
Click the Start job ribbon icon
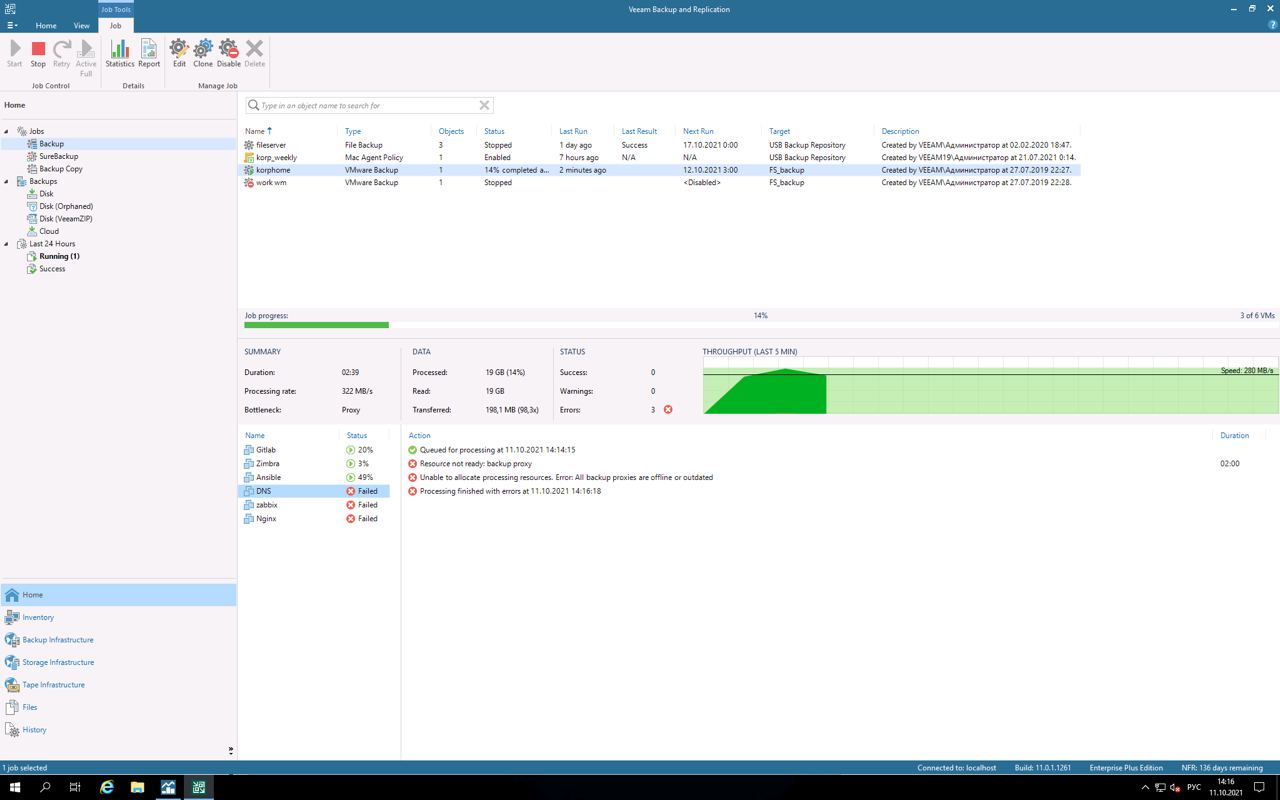[14, 53]
